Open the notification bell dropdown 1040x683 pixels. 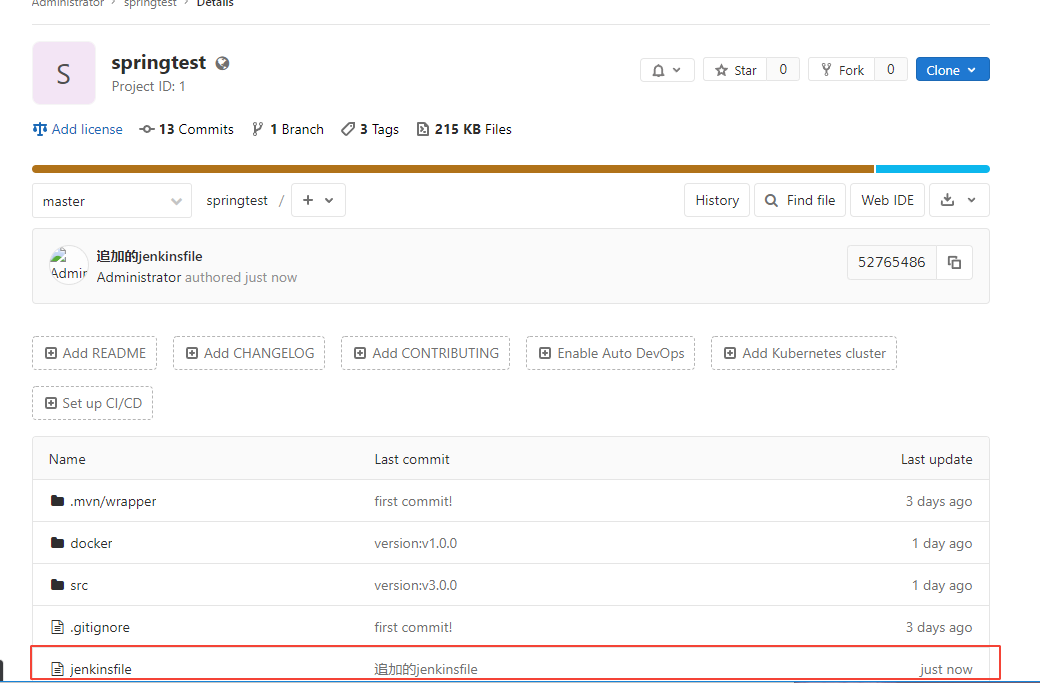point(667,70)
